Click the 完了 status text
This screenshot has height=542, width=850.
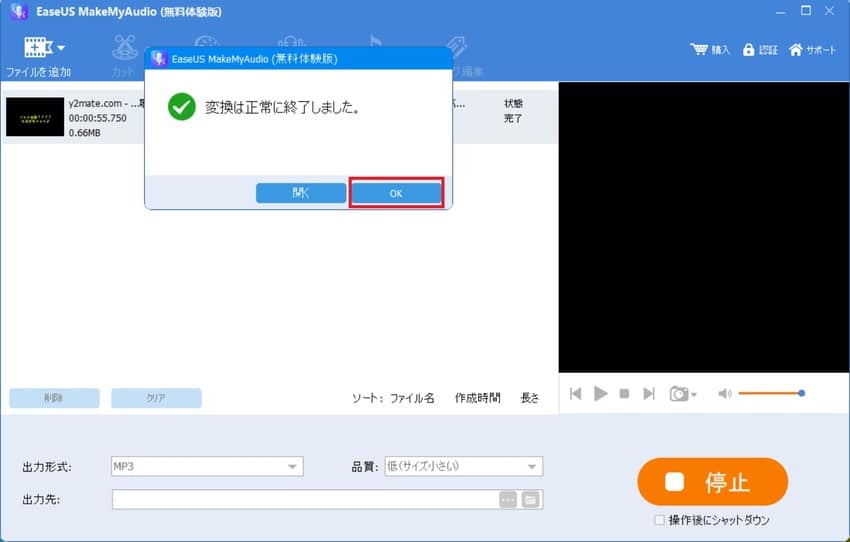[513, 118]
